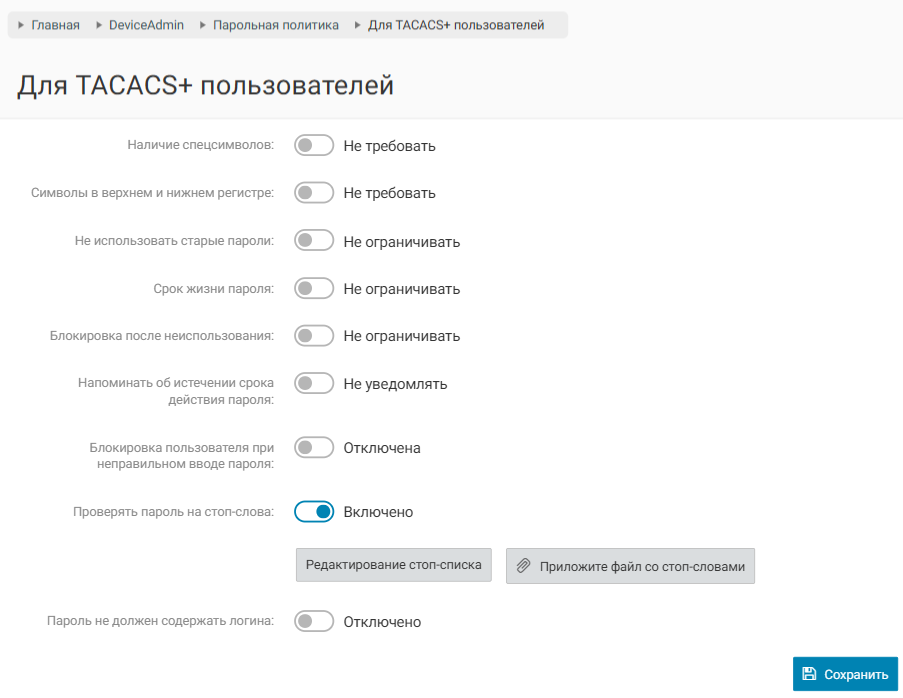
Task: Toggle Напоминать об истечении срока действия пароля
Action: [x=313, y=384]
